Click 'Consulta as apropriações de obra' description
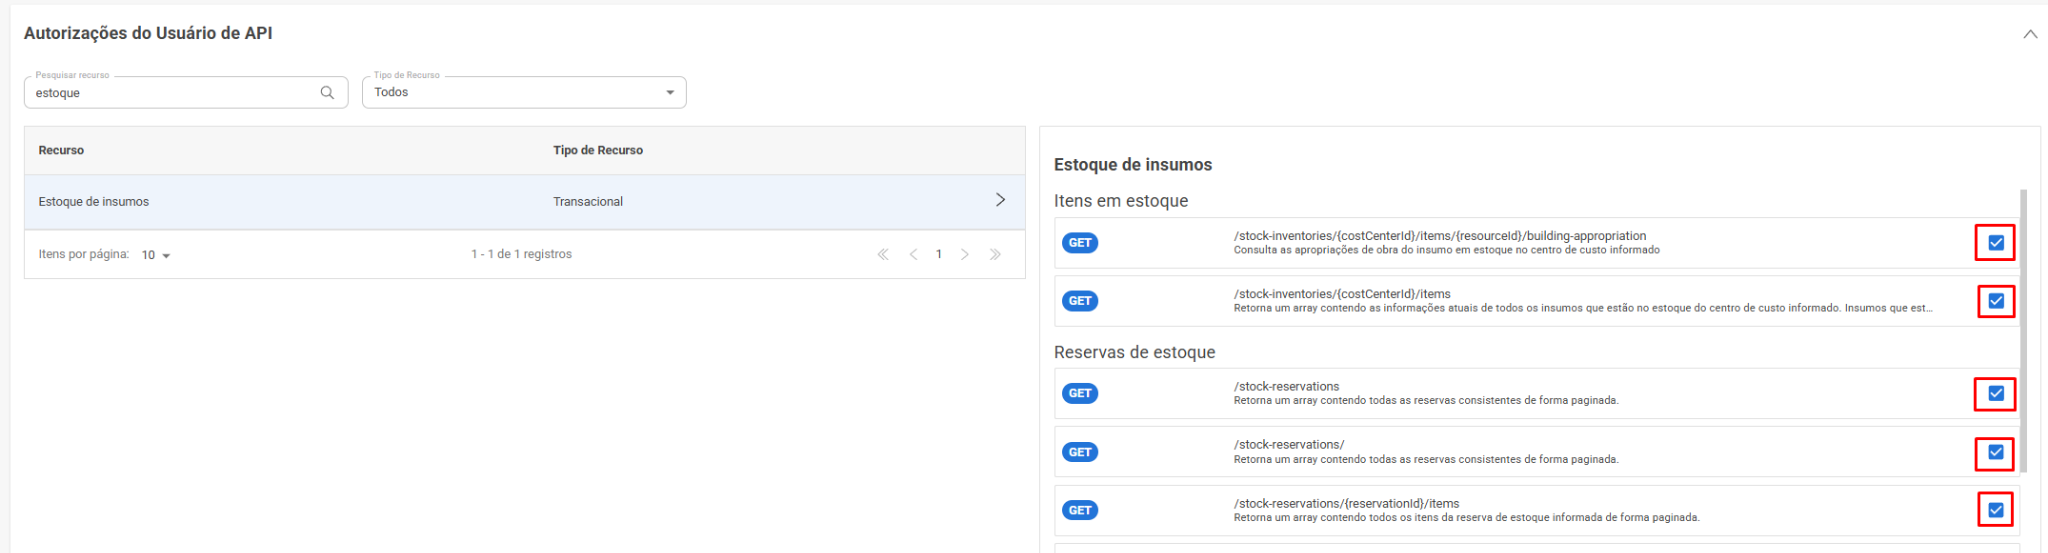Image resolution: width=2048 pixels, height=553 pixels. (x=1446, y=250)
